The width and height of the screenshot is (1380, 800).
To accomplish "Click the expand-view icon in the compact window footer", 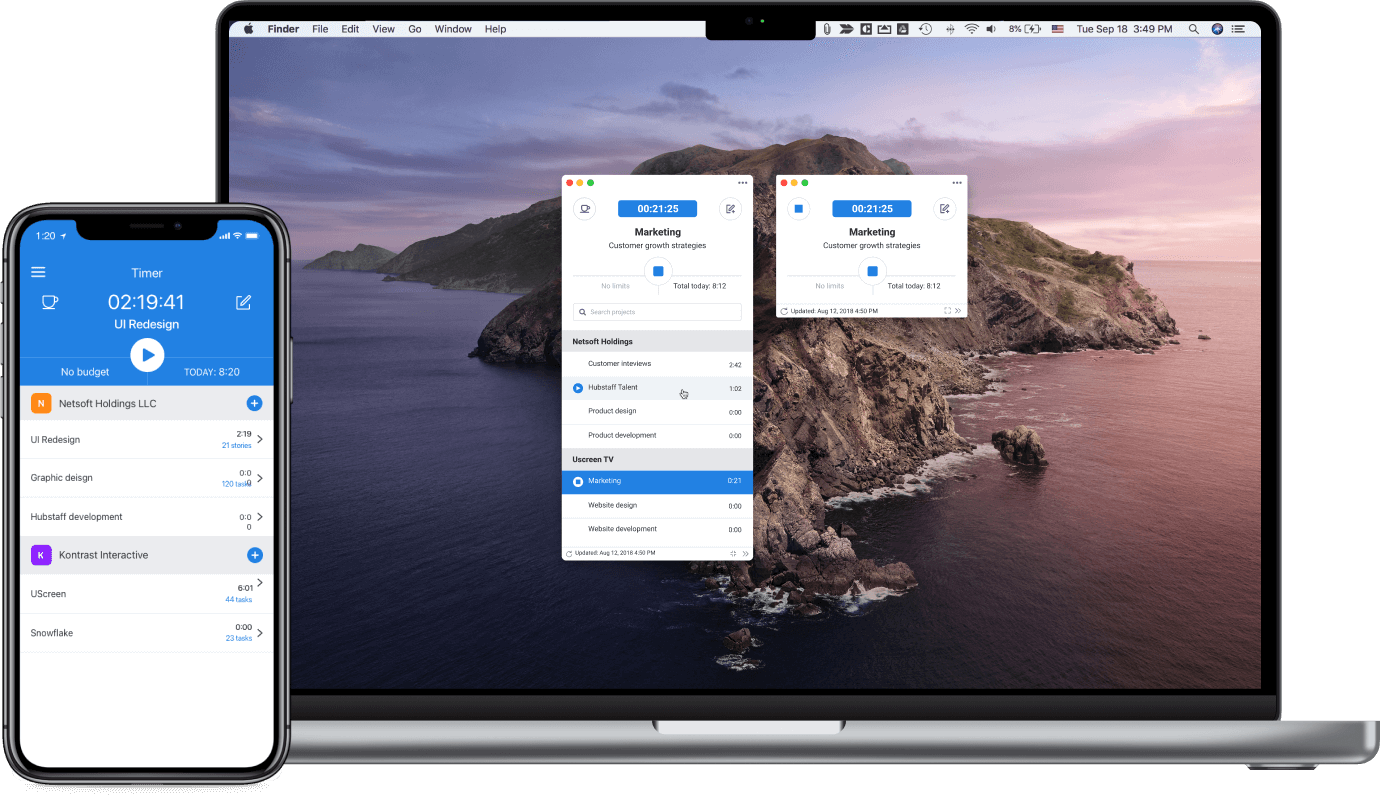I will coord(947,311).
